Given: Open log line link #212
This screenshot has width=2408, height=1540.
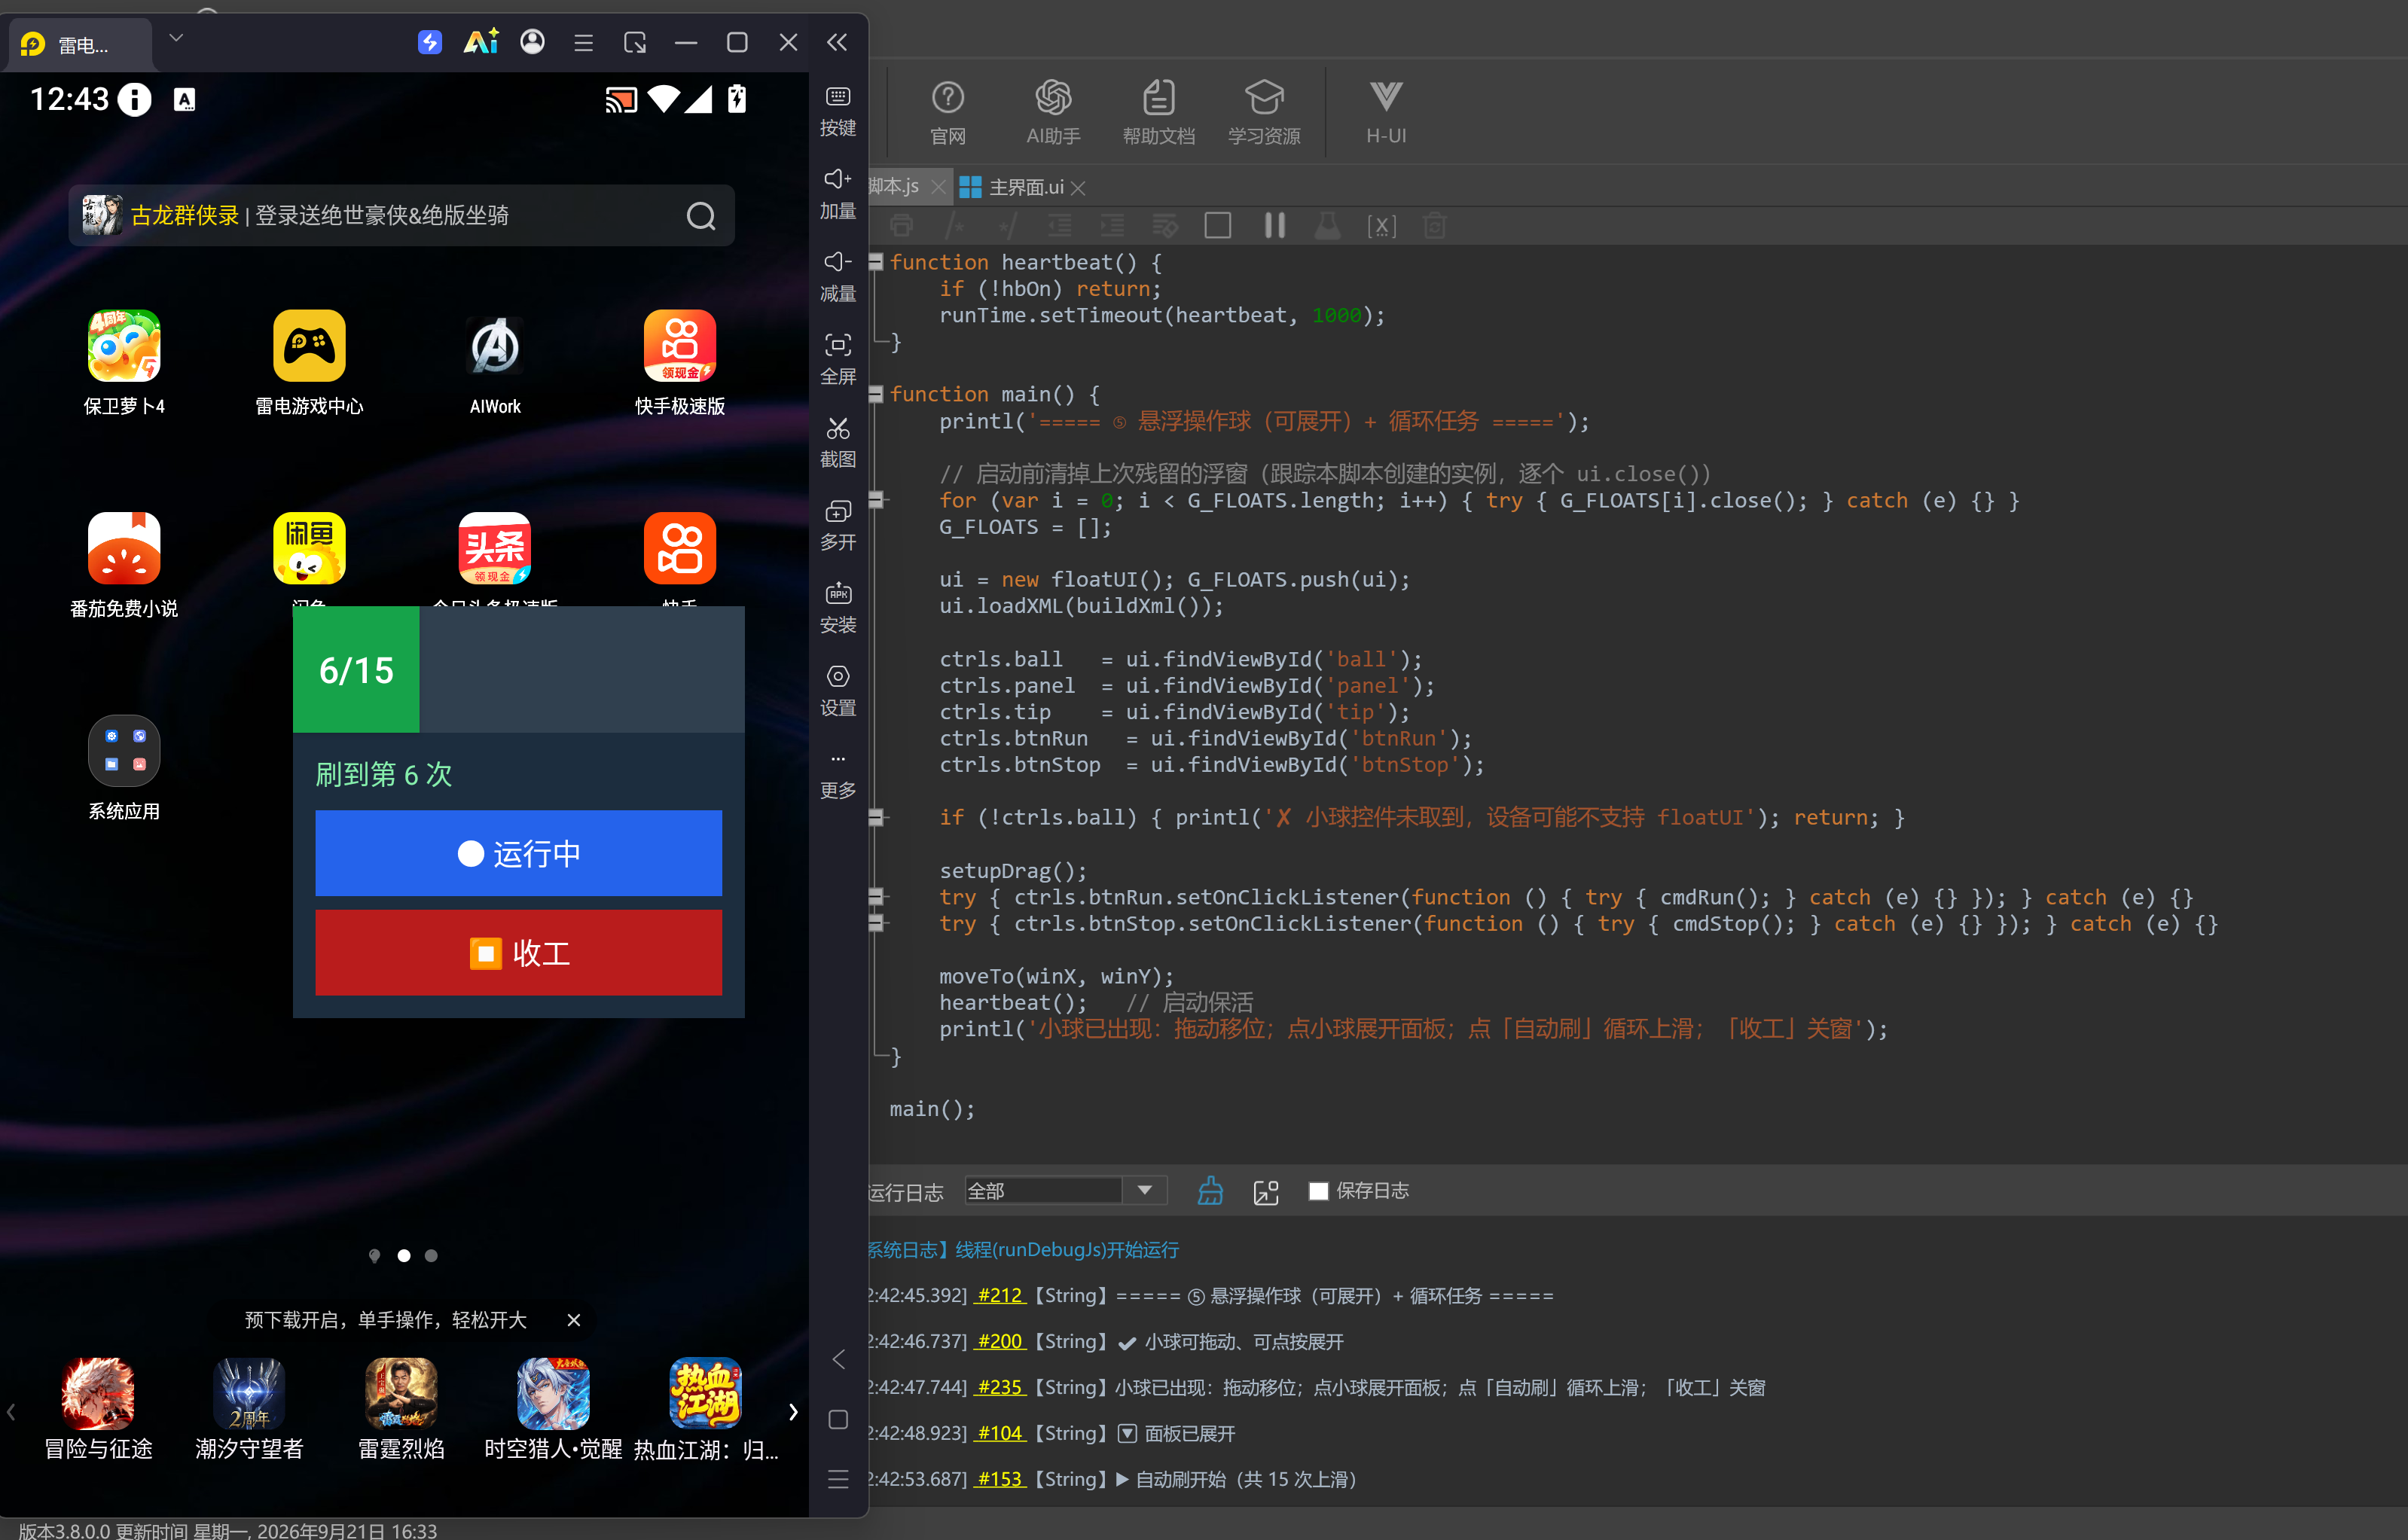Looking at the screenshot, I should click(1000, 1295).
